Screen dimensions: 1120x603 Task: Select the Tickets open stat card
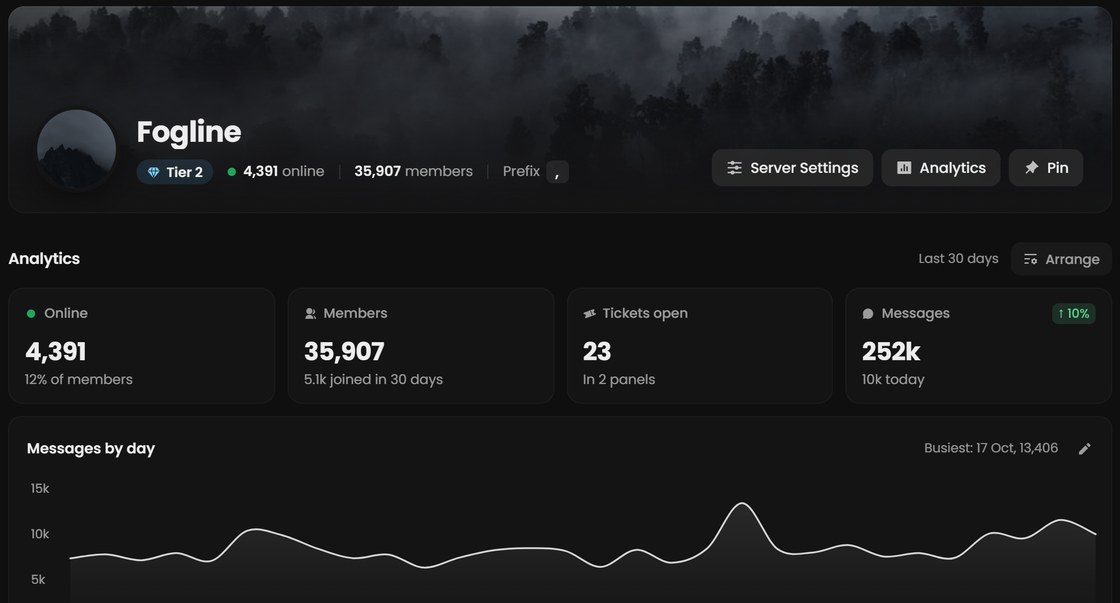coord(700,346)
